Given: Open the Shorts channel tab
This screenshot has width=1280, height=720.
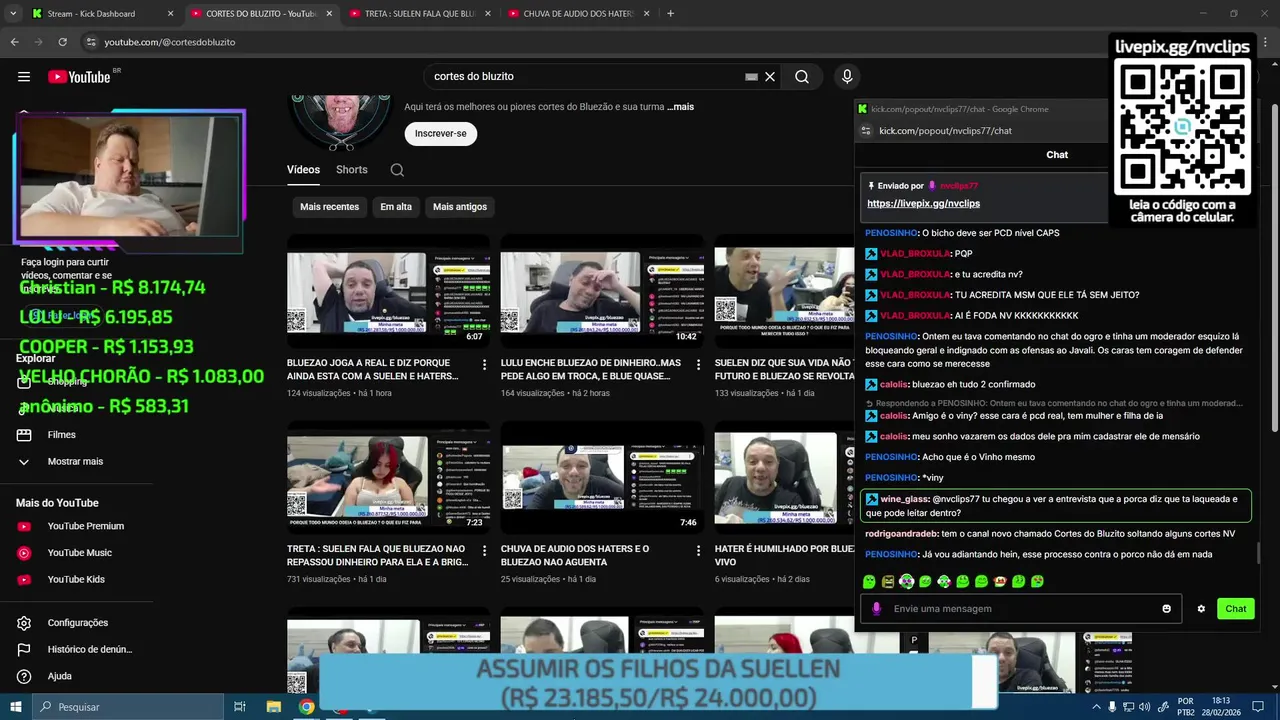Looking at the screenshot, I should click(352, 170).
